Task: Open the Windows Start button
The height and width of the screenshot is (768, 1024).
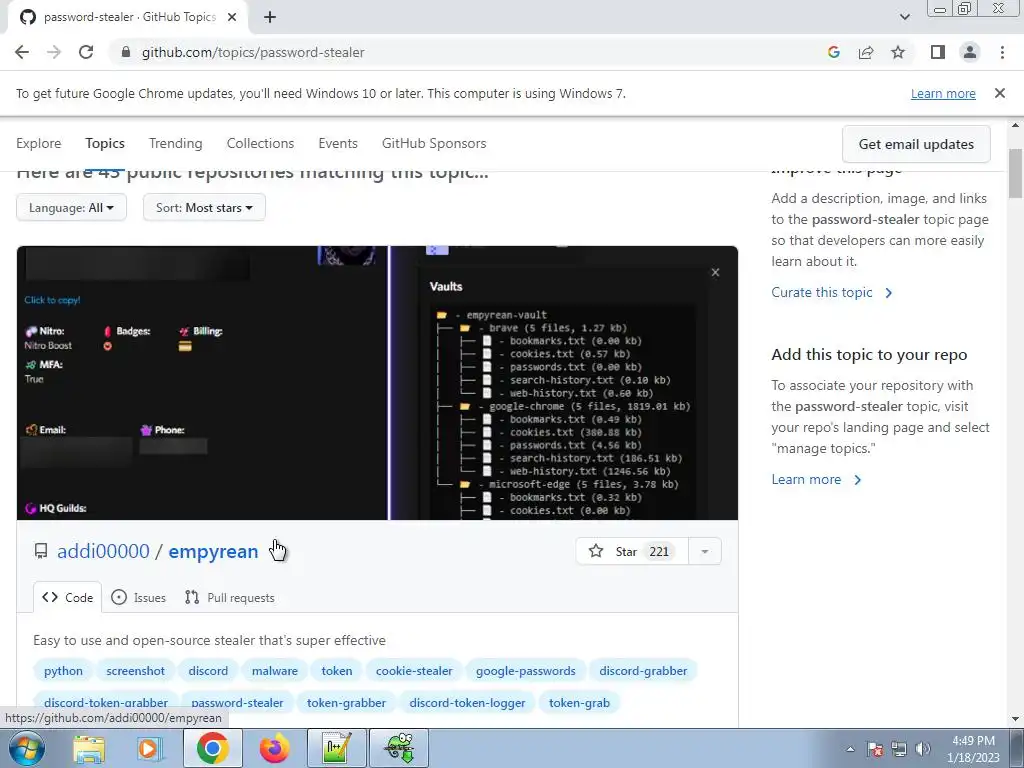Action: tap(25, 748)
